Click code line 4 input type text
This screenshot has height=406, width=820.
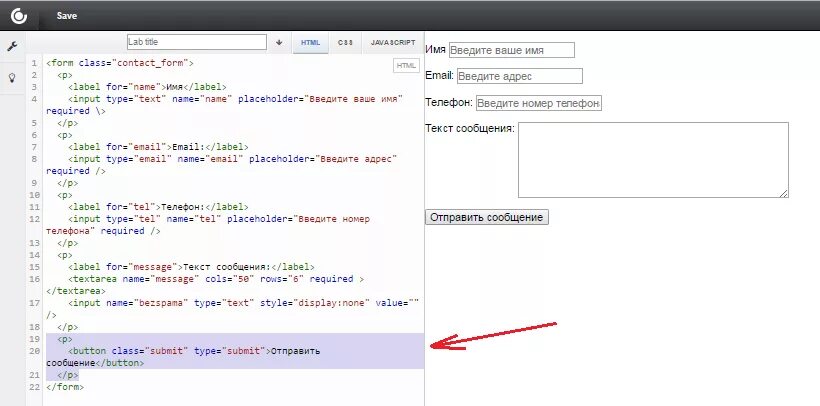point(224,105)
